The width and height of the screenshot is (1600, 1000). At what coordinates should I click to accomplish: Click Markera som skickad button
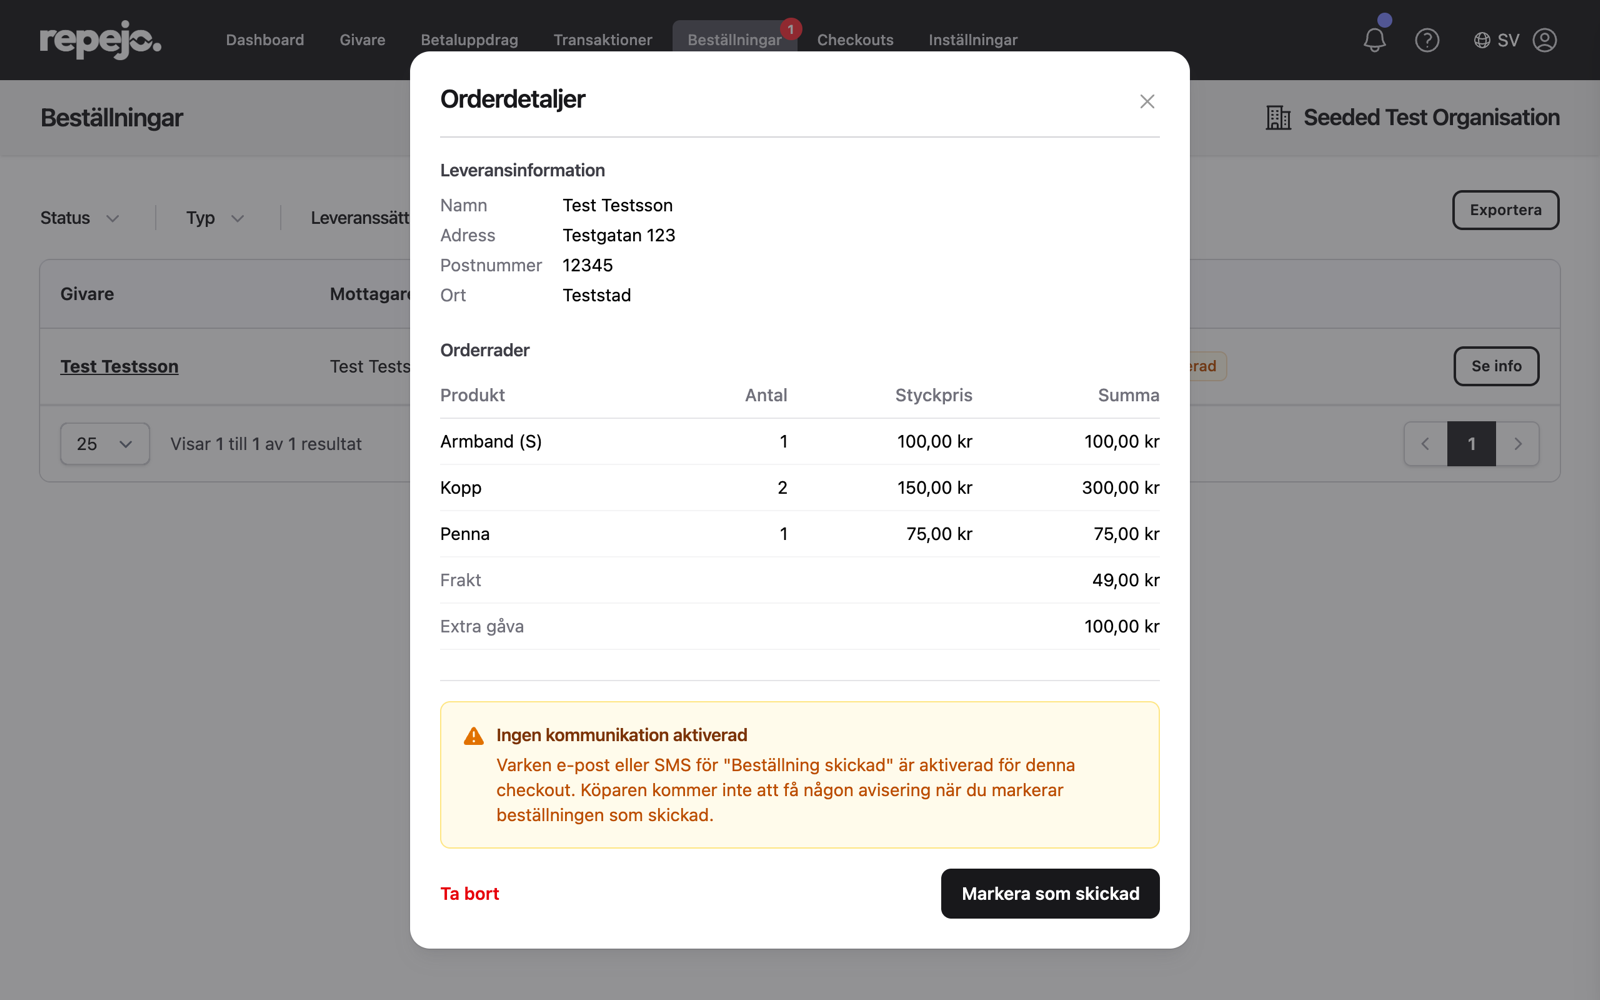[1050, 893]
